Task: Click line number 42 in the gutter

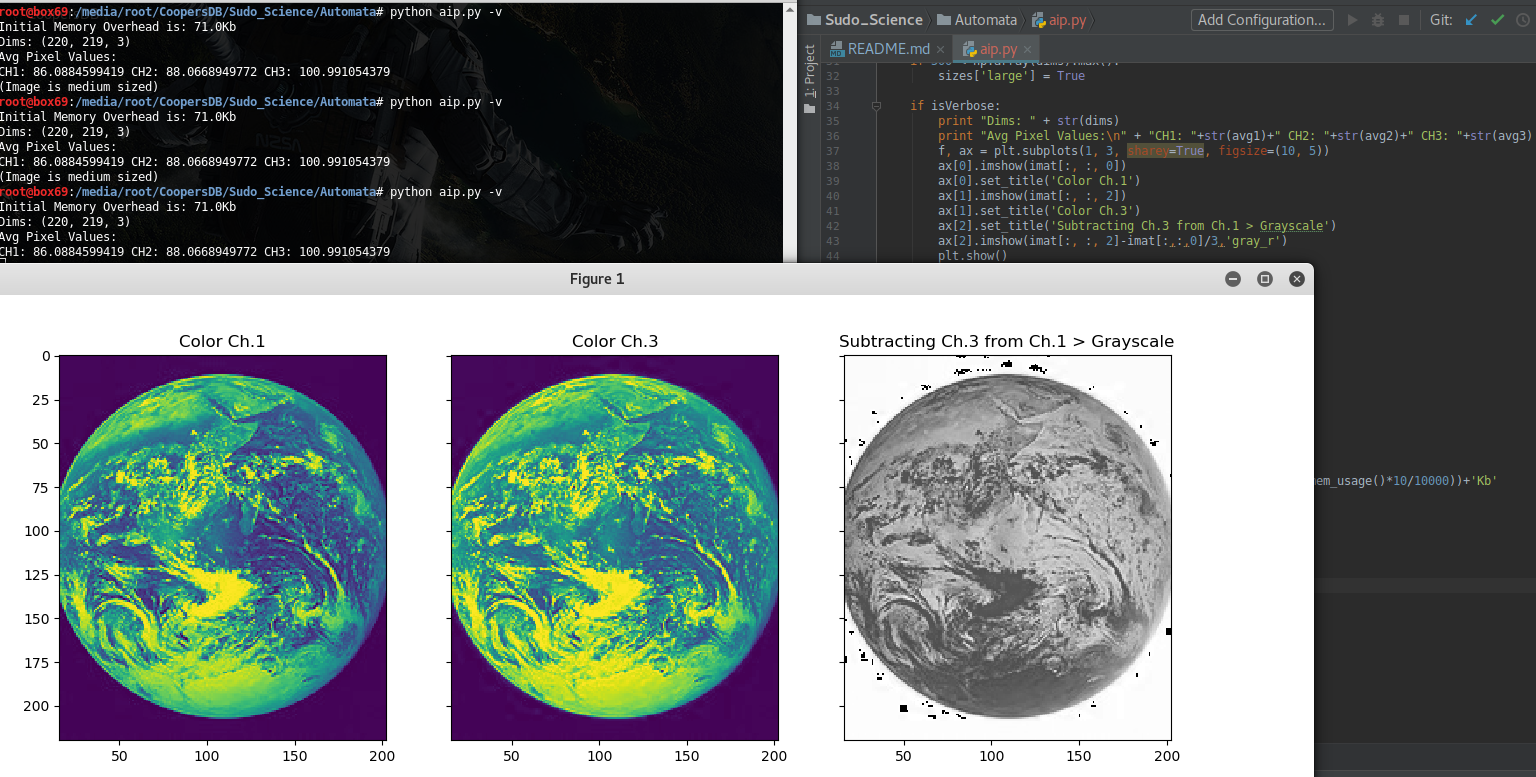Action: coord(833,226)
